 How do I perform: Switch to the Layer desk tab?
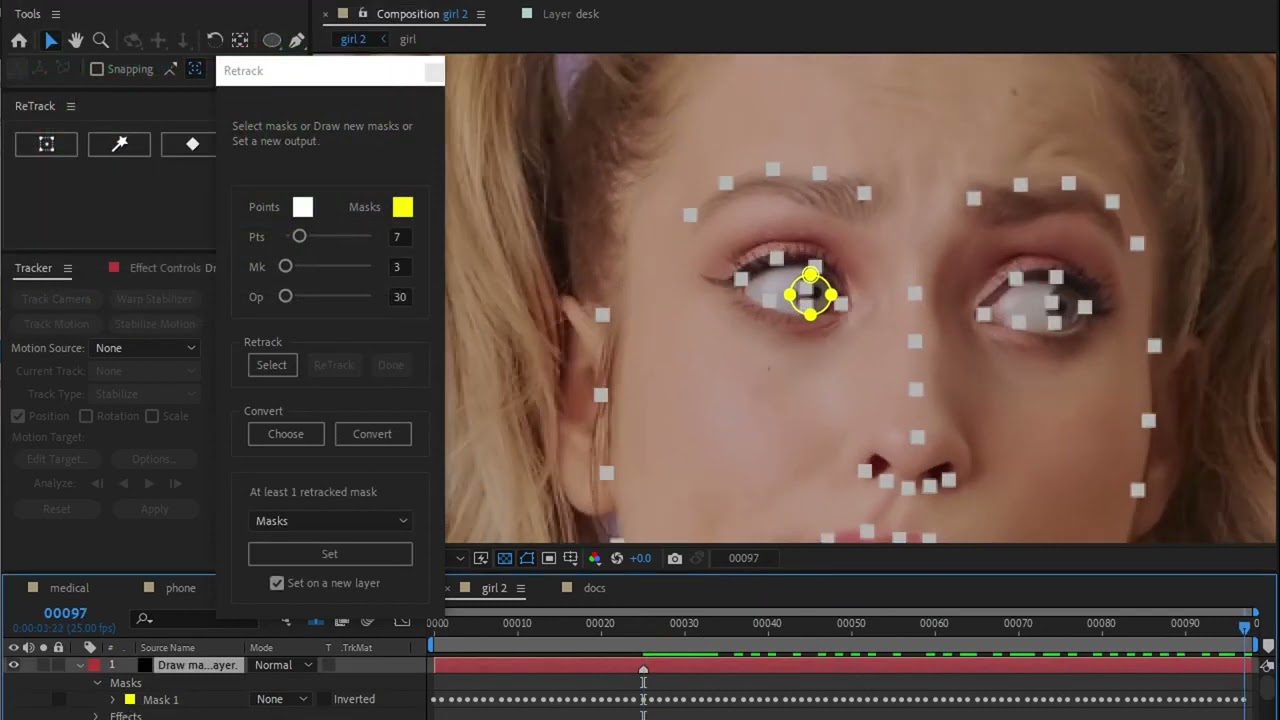(x=570, y=14)
